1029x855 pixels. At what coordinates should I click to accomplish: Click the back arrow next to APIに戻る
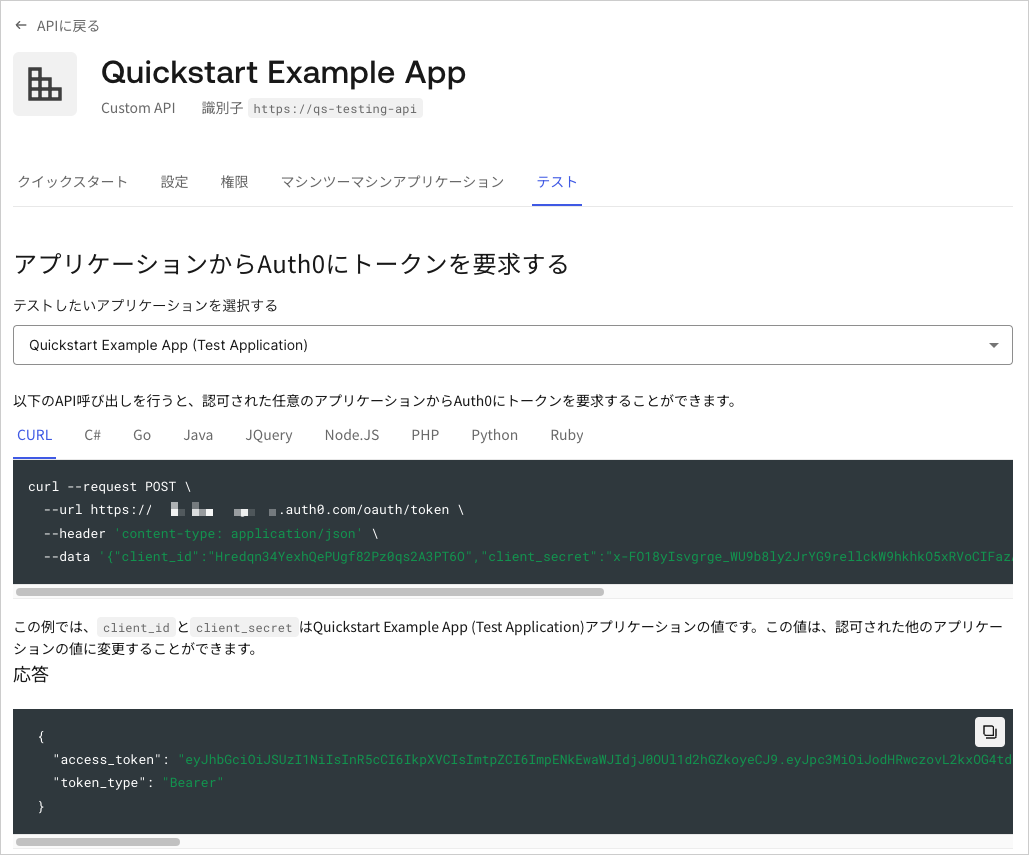pyautogui.click(x=21, y=26)
